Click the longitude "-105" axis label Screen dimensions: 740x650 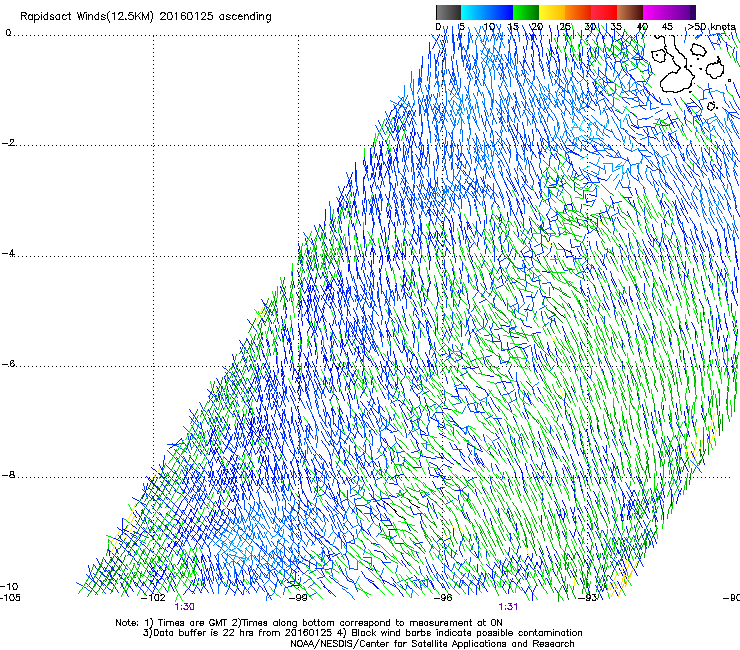coord(10,598)
